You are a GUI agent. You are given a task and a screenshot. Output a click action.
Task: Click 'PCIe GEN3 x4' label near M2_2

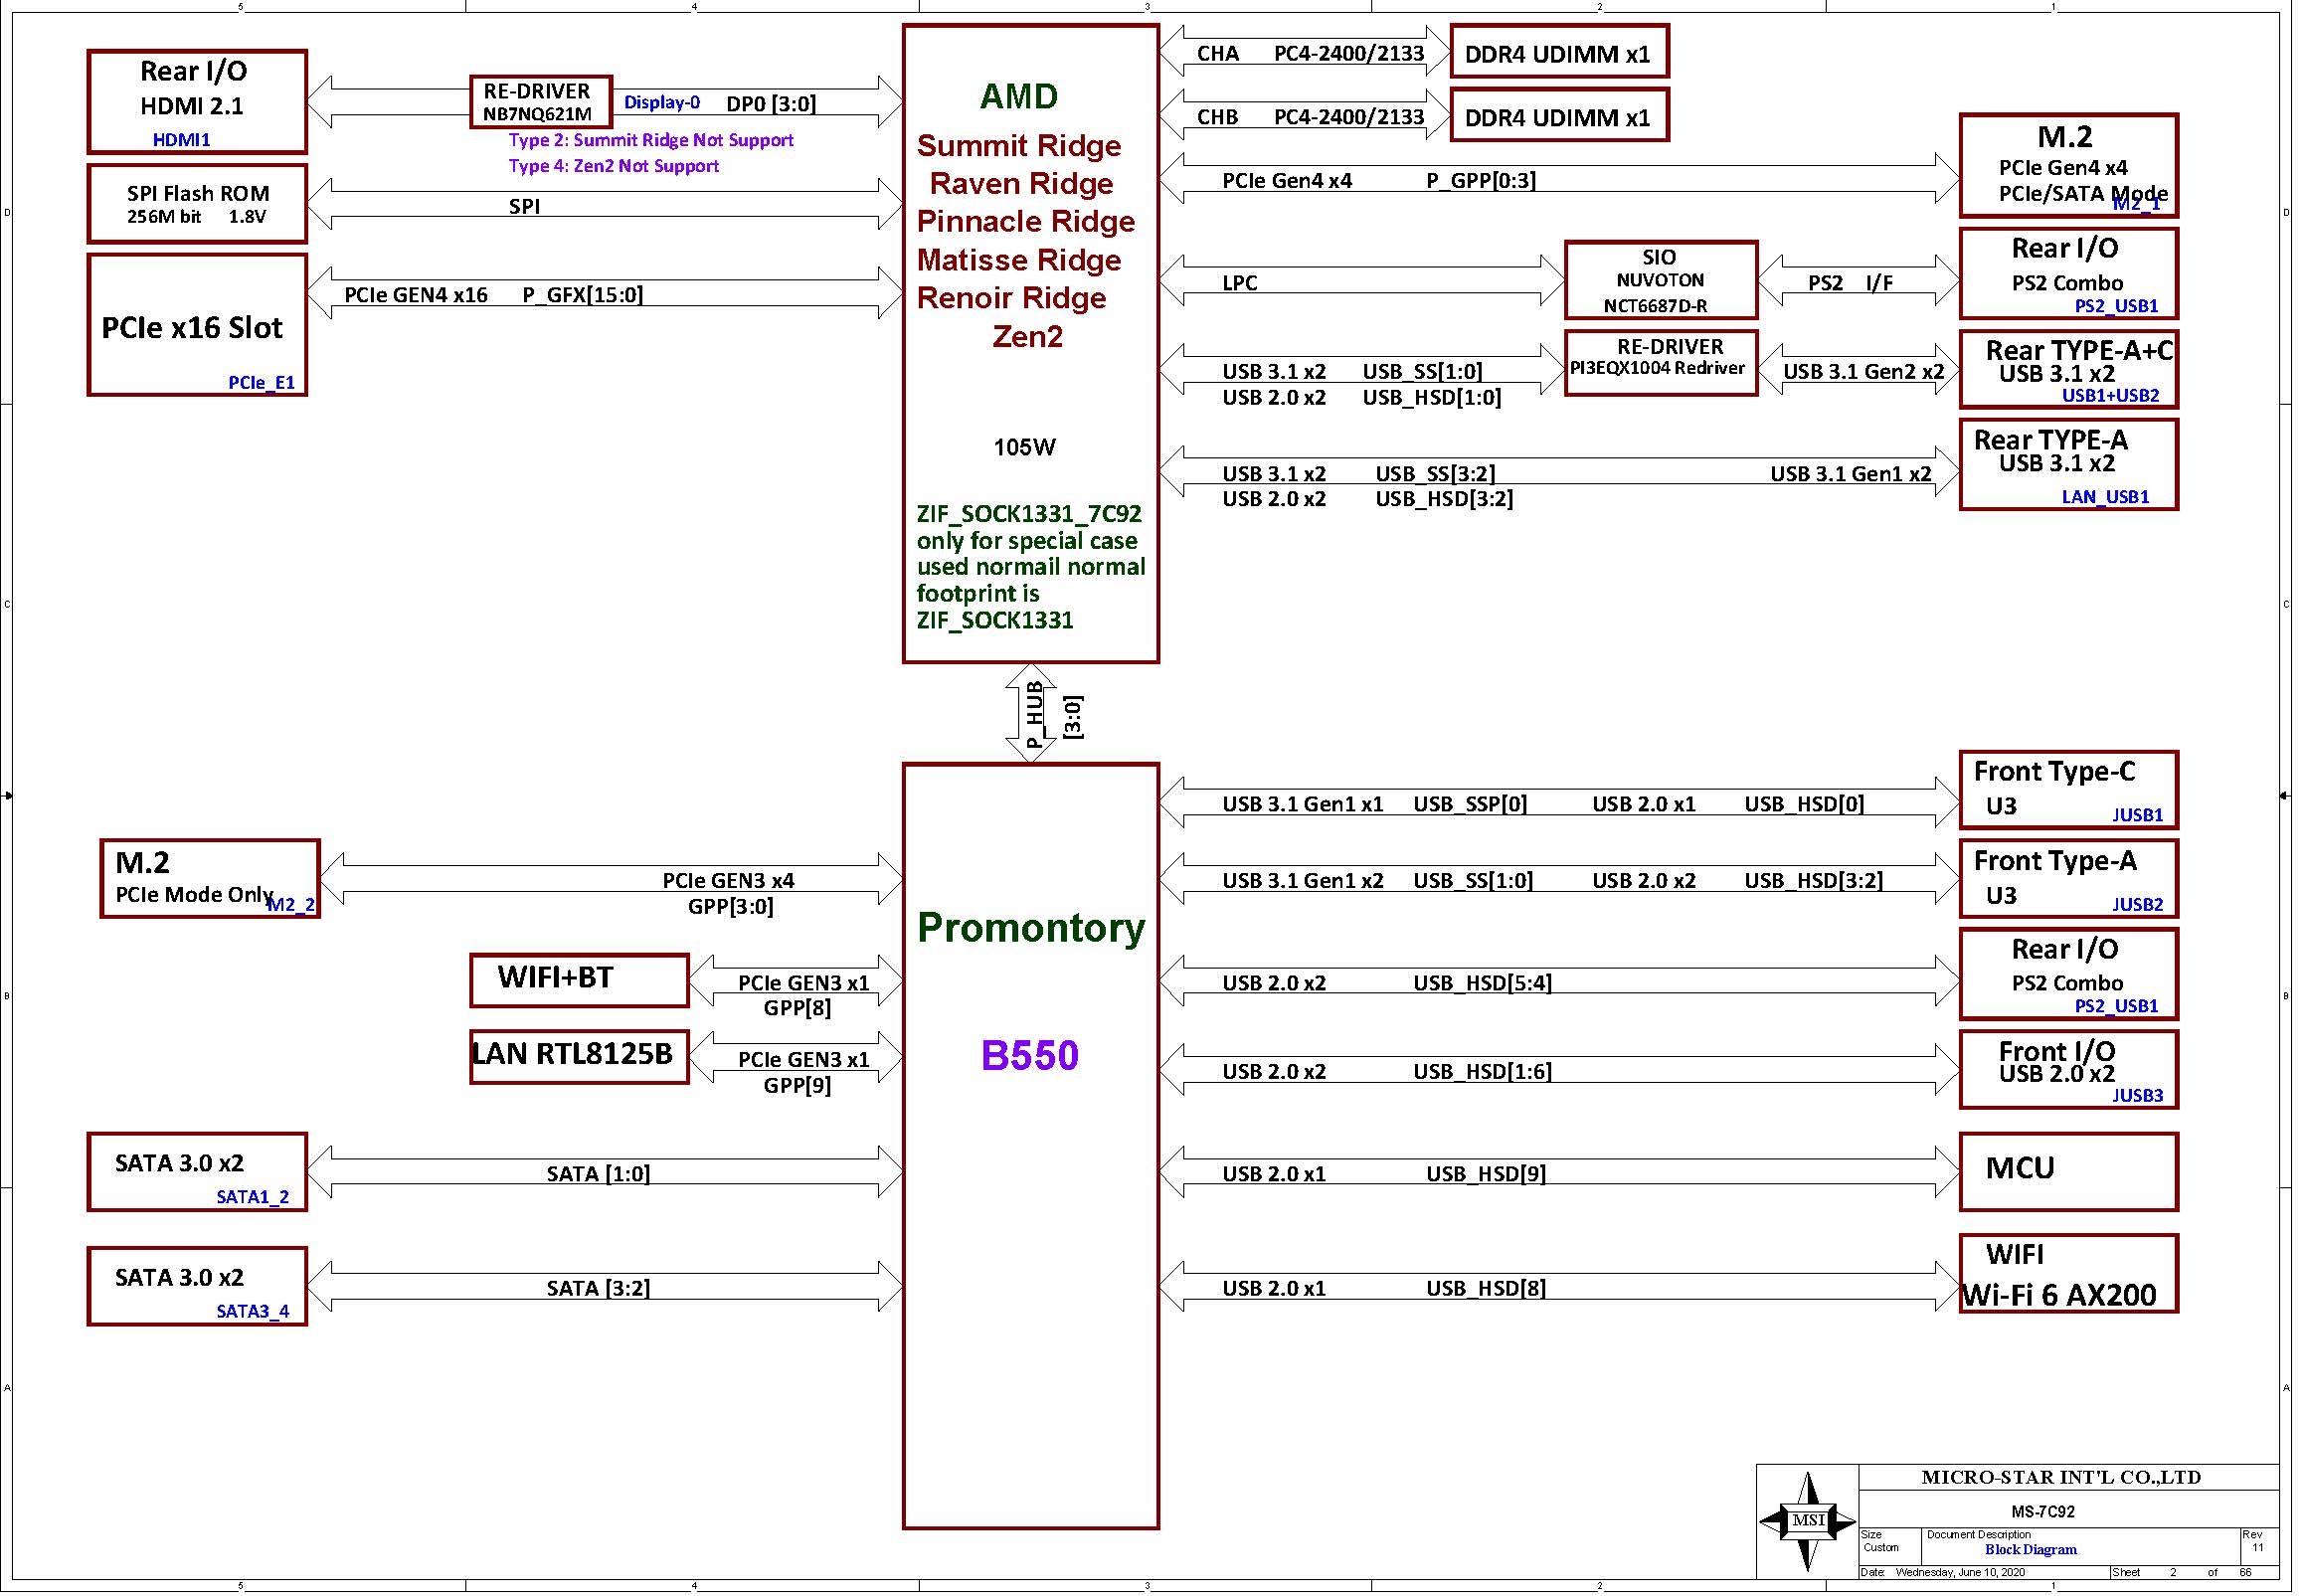point(728,881)
